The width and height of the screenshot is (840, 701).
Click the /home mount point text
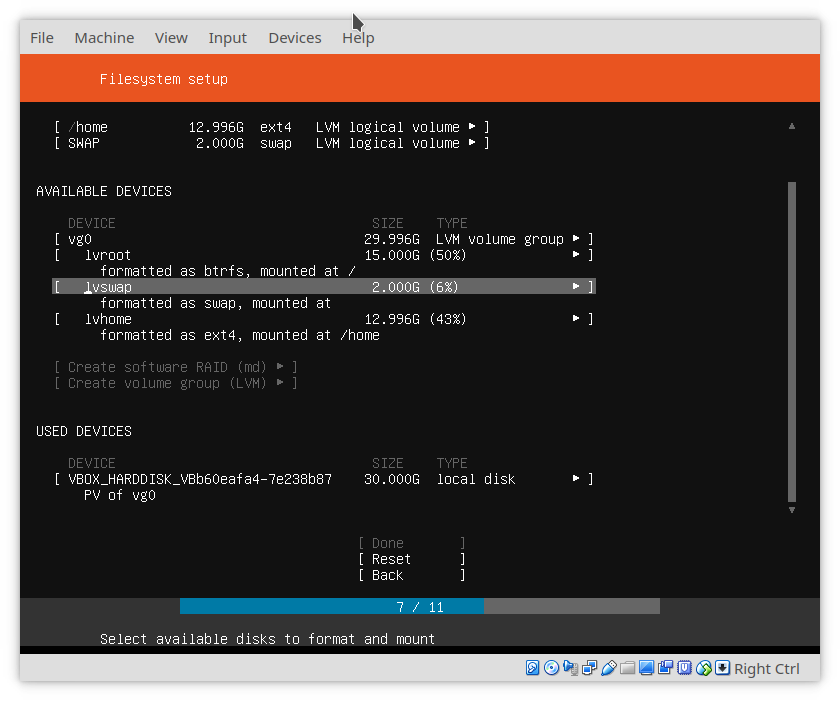pyautogui.click(x=88, y=127)
